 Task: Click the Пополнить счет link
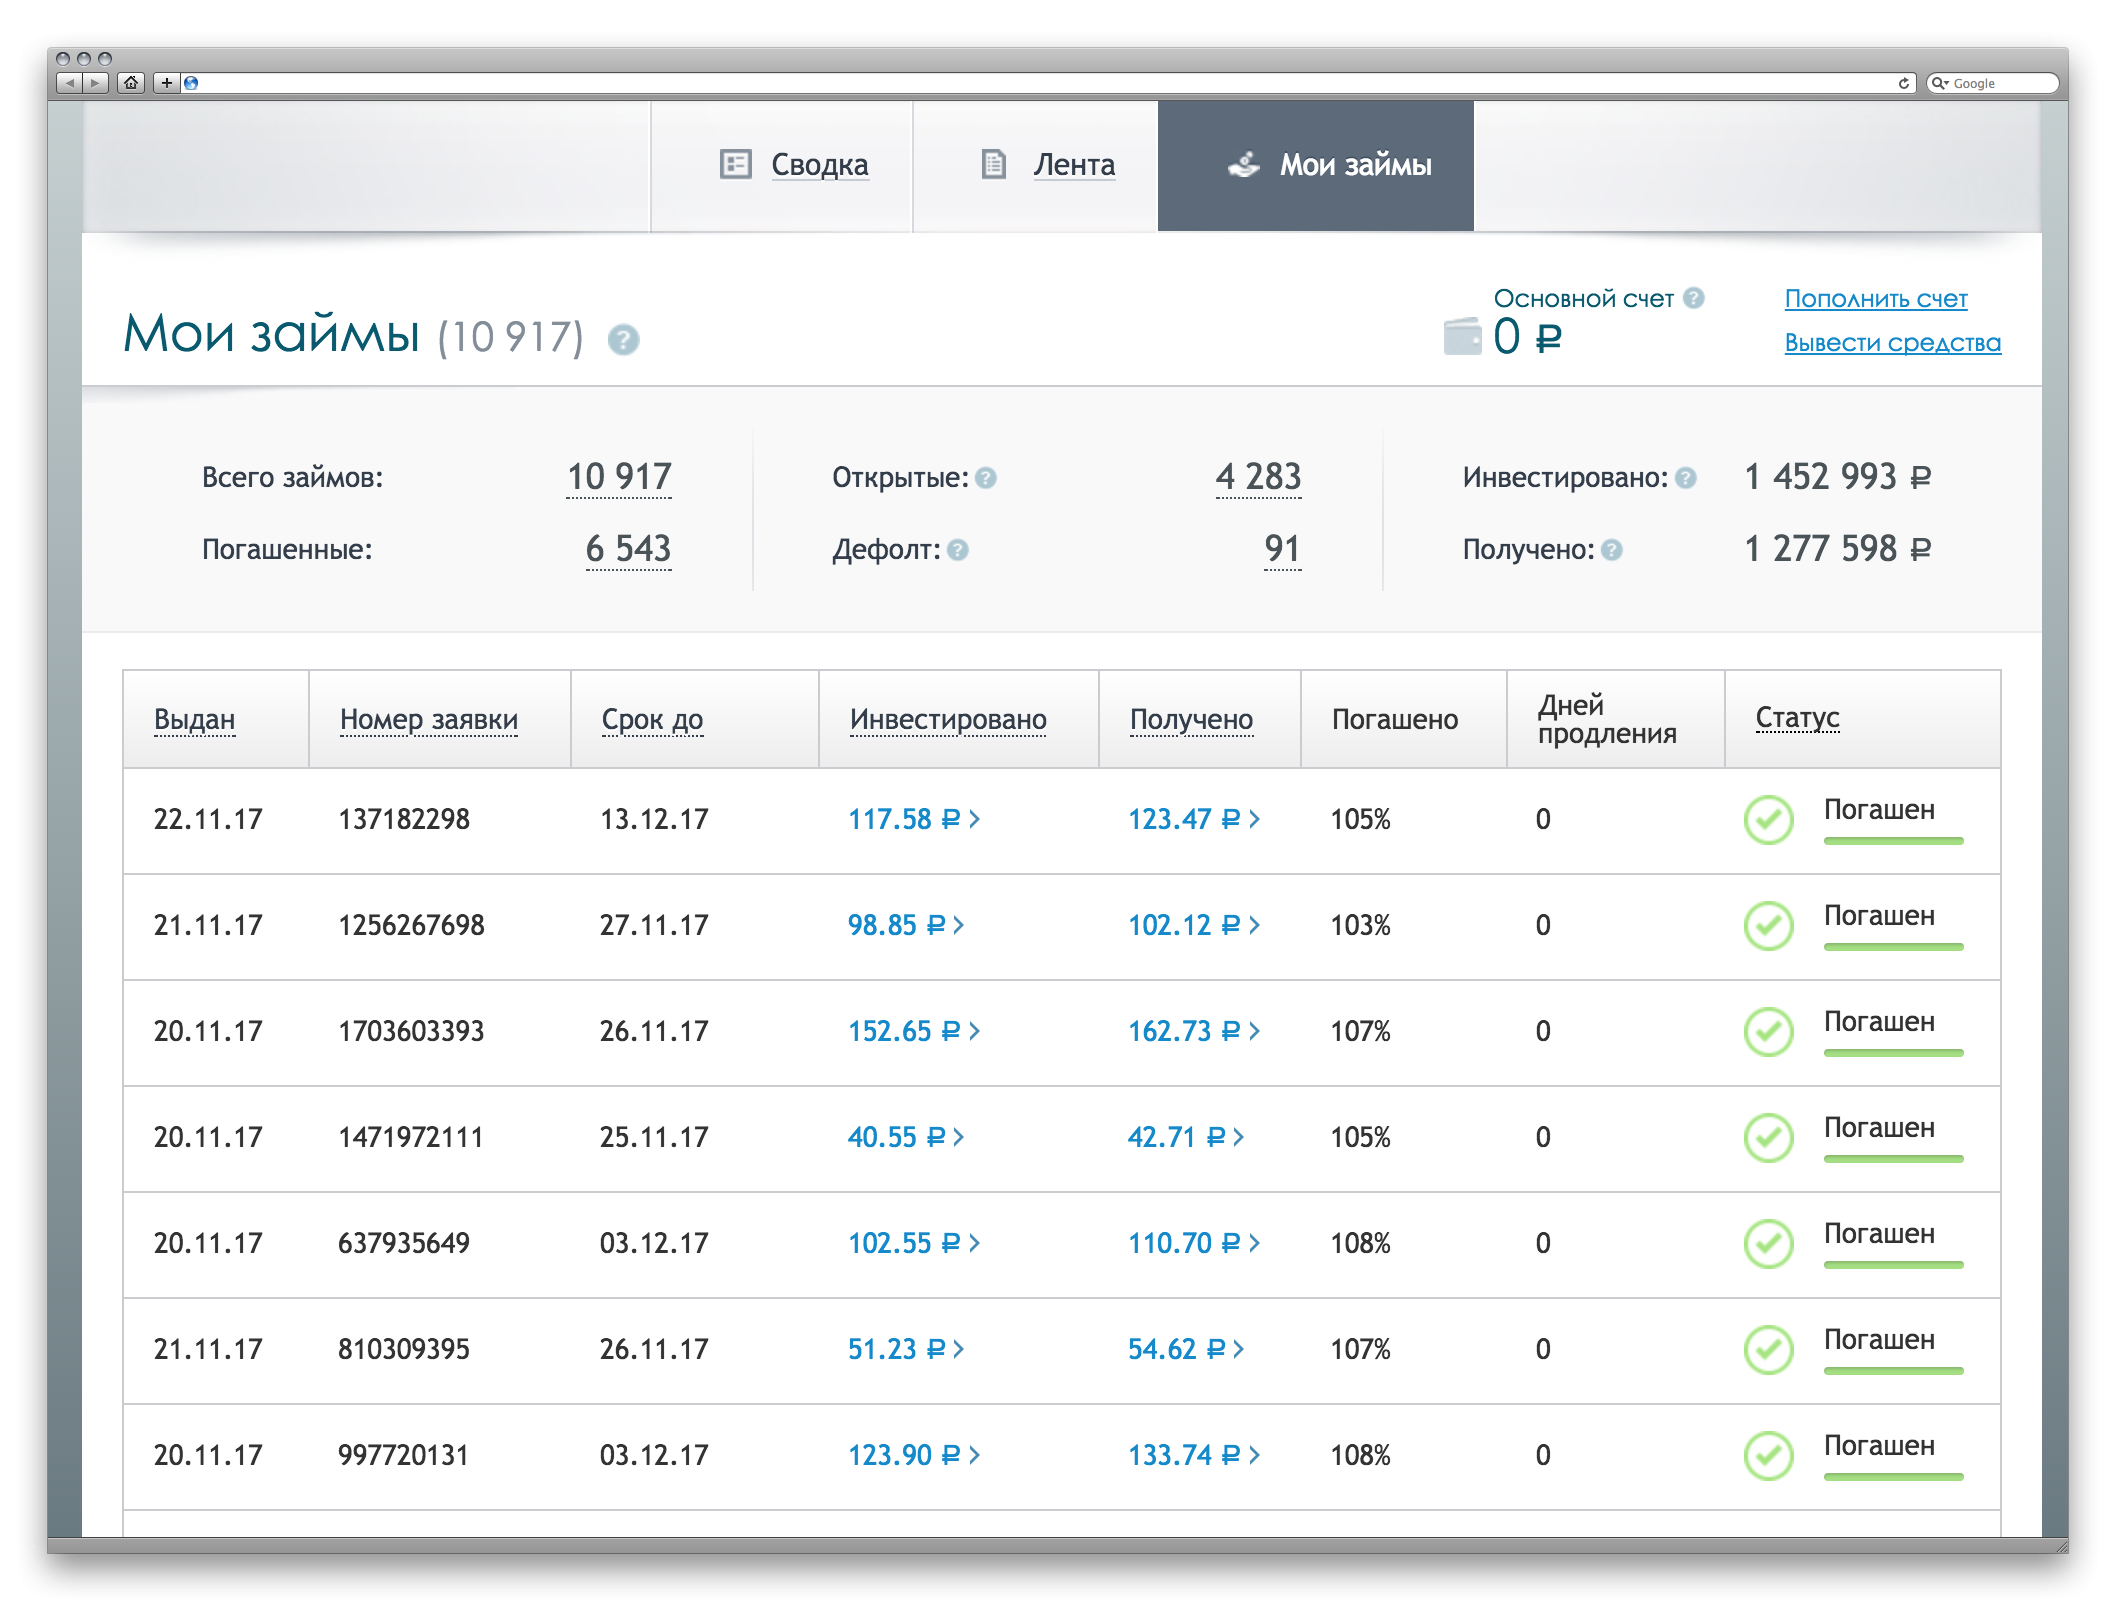coord(1875,298)
